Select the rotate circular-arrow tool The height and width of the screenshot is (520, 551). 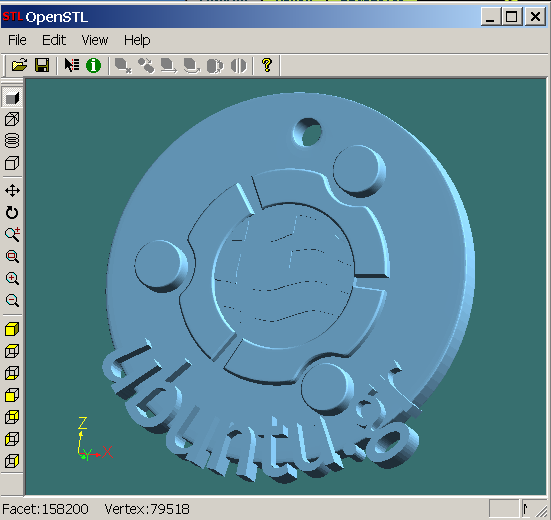coord(12,213)
